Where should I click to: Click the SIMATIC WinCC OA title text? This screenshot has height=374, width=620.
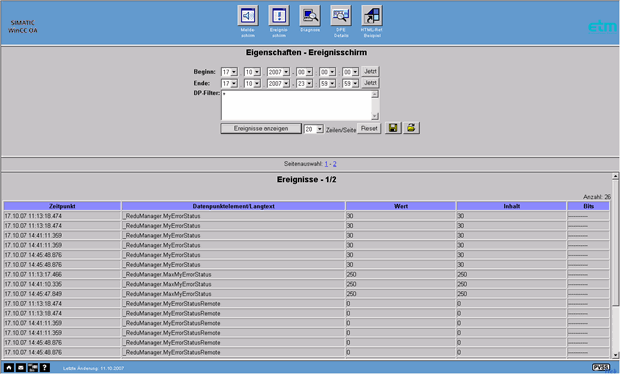click(x=23, y=26)
